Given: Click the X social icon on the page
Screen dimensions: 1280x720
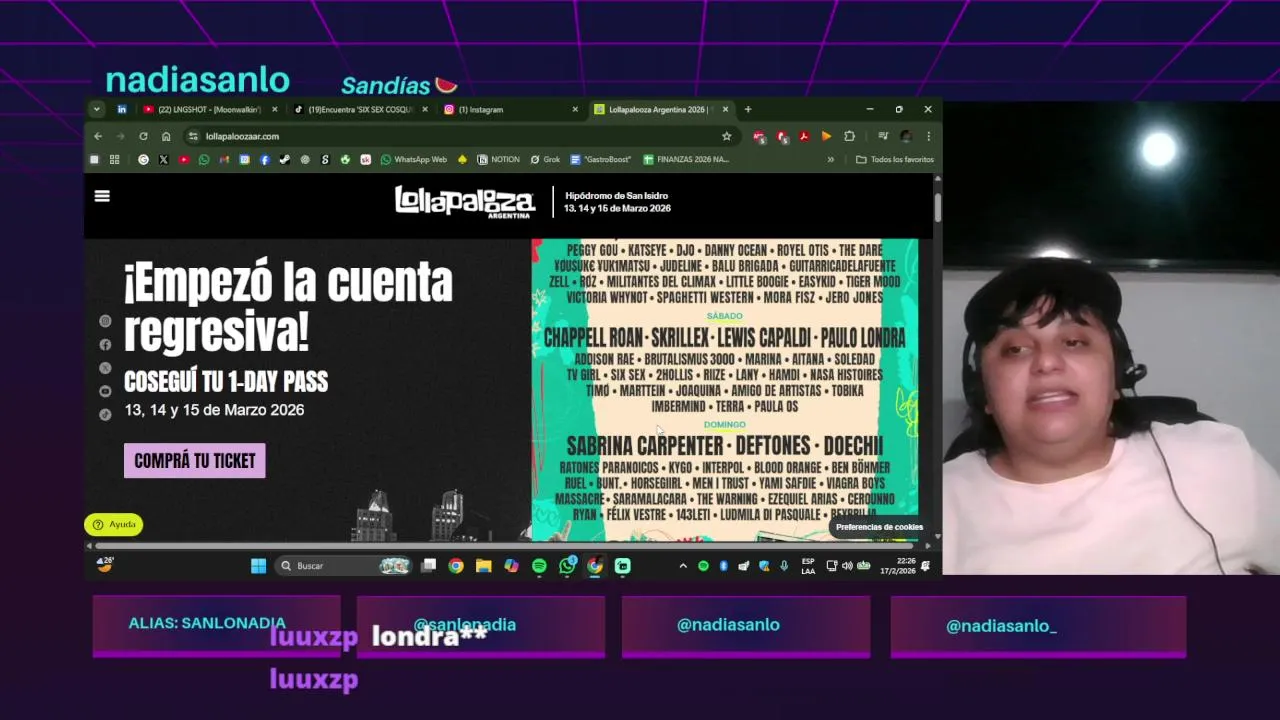Looking at the screenshot, I should click(x=105, y=368).
